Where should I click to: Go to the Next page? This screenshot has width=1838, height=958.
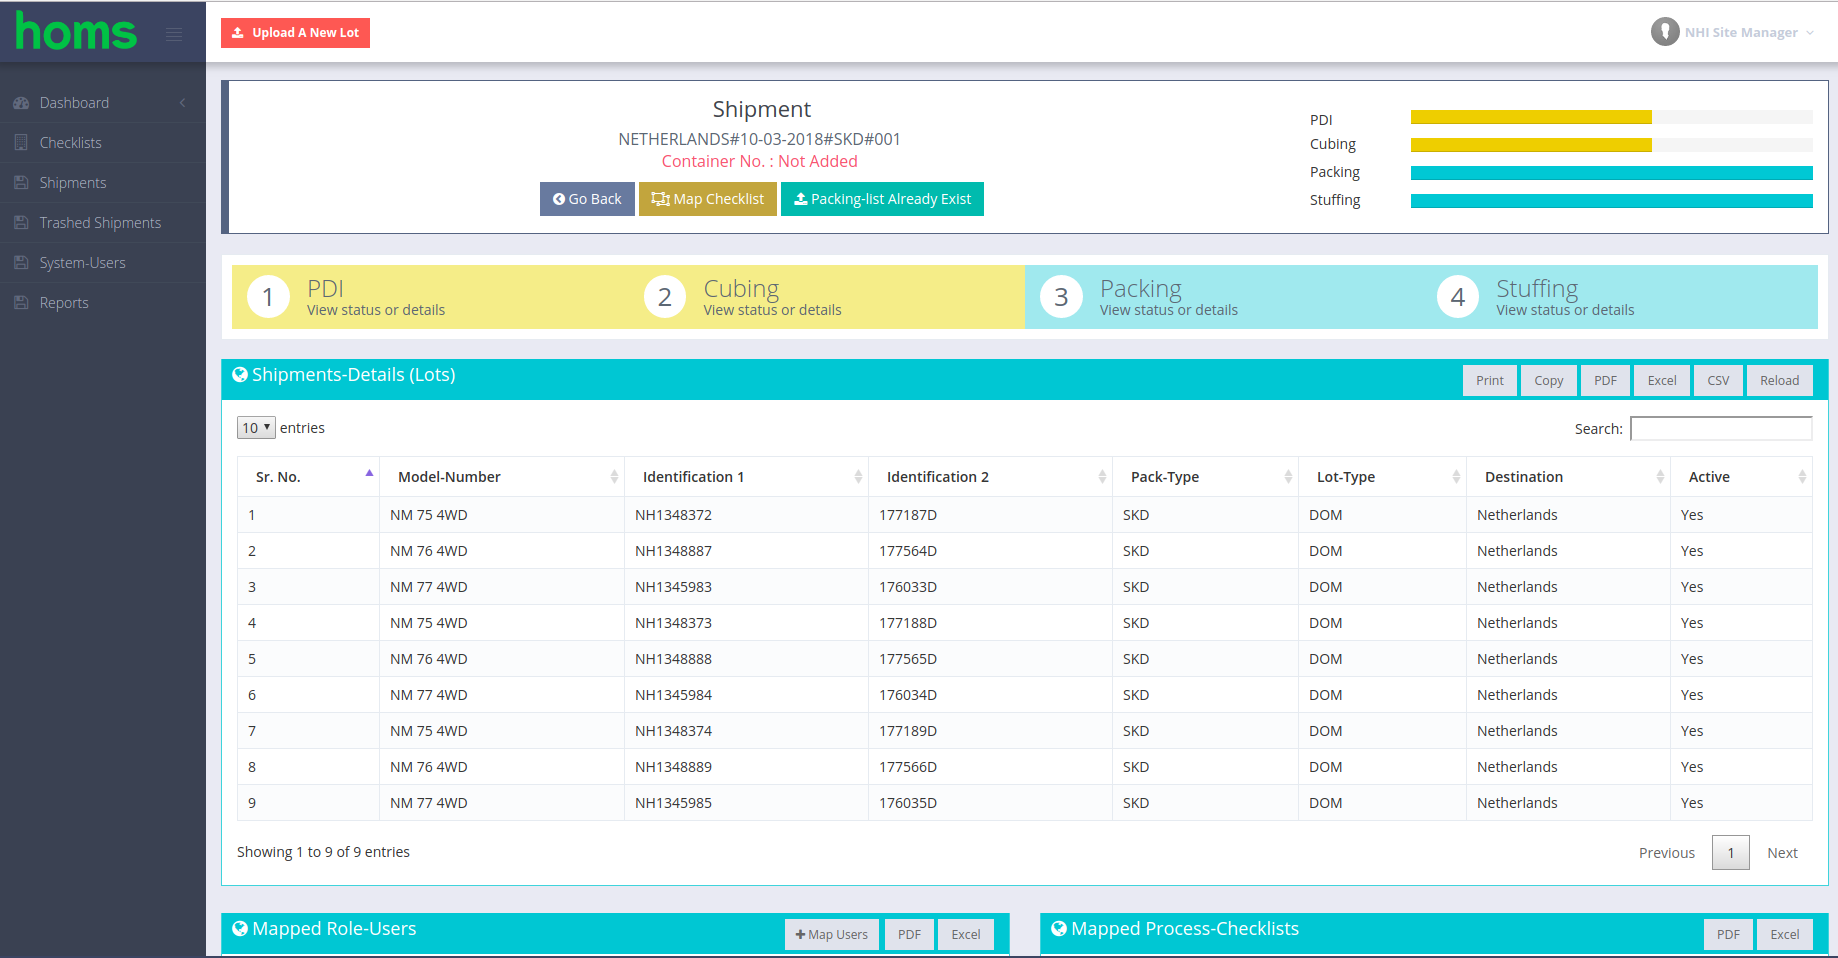point(1782,853)
